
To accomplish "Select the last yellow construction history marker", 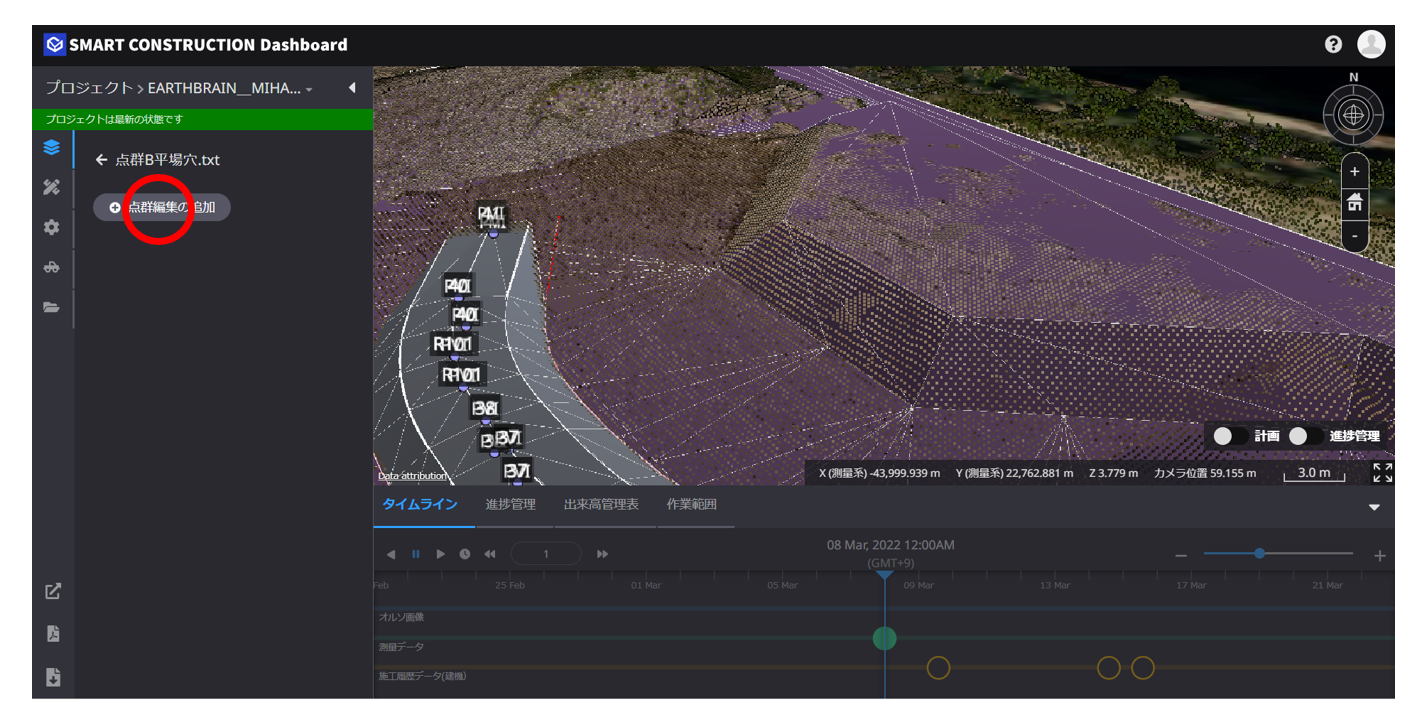I will click(1143, 667).
